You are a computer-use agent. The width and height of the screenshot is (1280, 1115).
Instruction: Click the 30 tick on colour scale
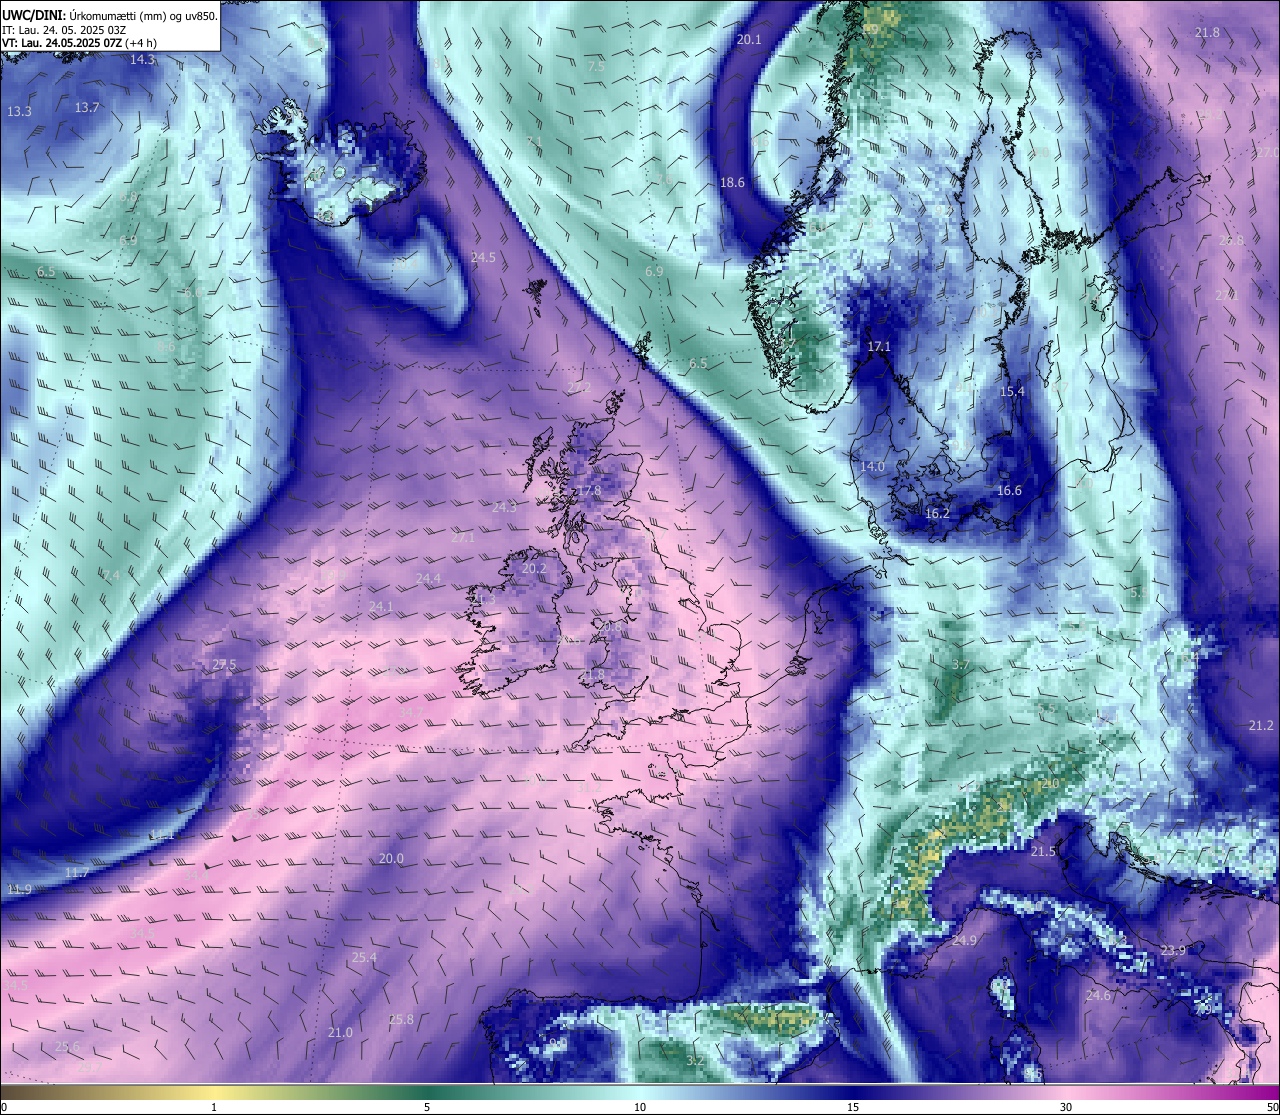1066,1107
